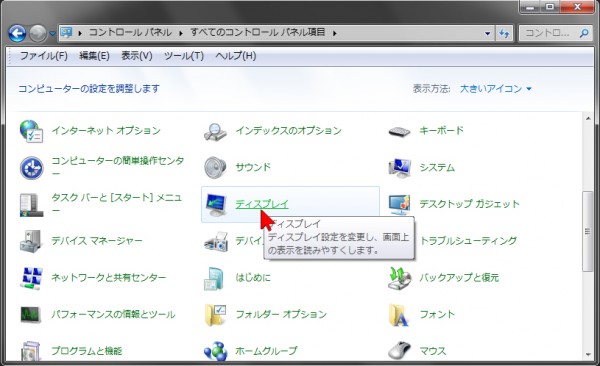Click the サウンド link
The width and height of the screenshot is (600, 366).
coord(253,167)
